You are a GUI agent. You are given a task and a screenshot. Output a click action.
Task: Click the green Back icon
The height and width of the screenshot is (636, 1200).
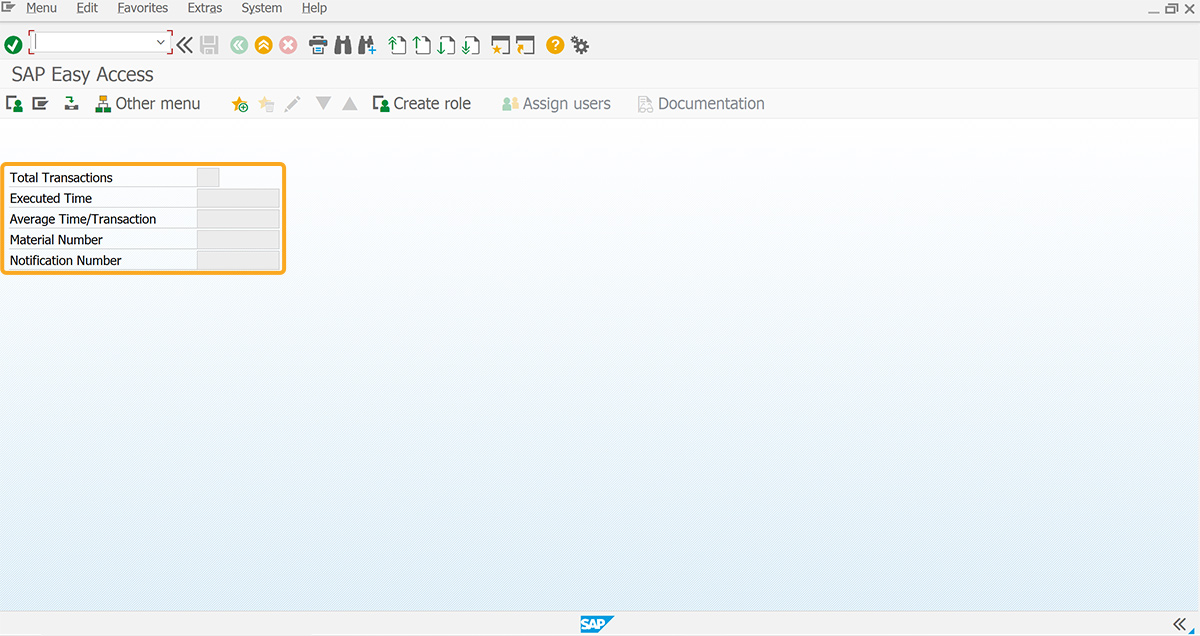click(x=239, y=45)
